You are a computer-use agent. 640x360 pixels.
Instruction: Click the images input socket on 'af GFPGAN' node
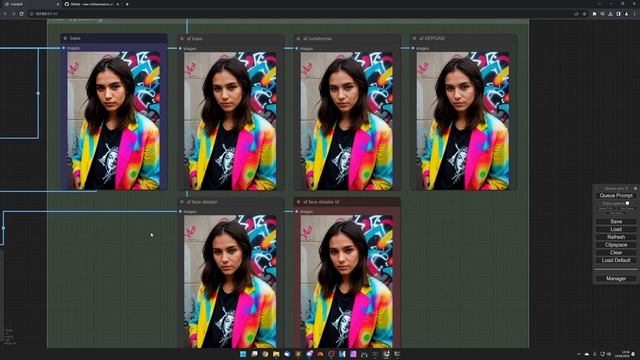(413, 48)
